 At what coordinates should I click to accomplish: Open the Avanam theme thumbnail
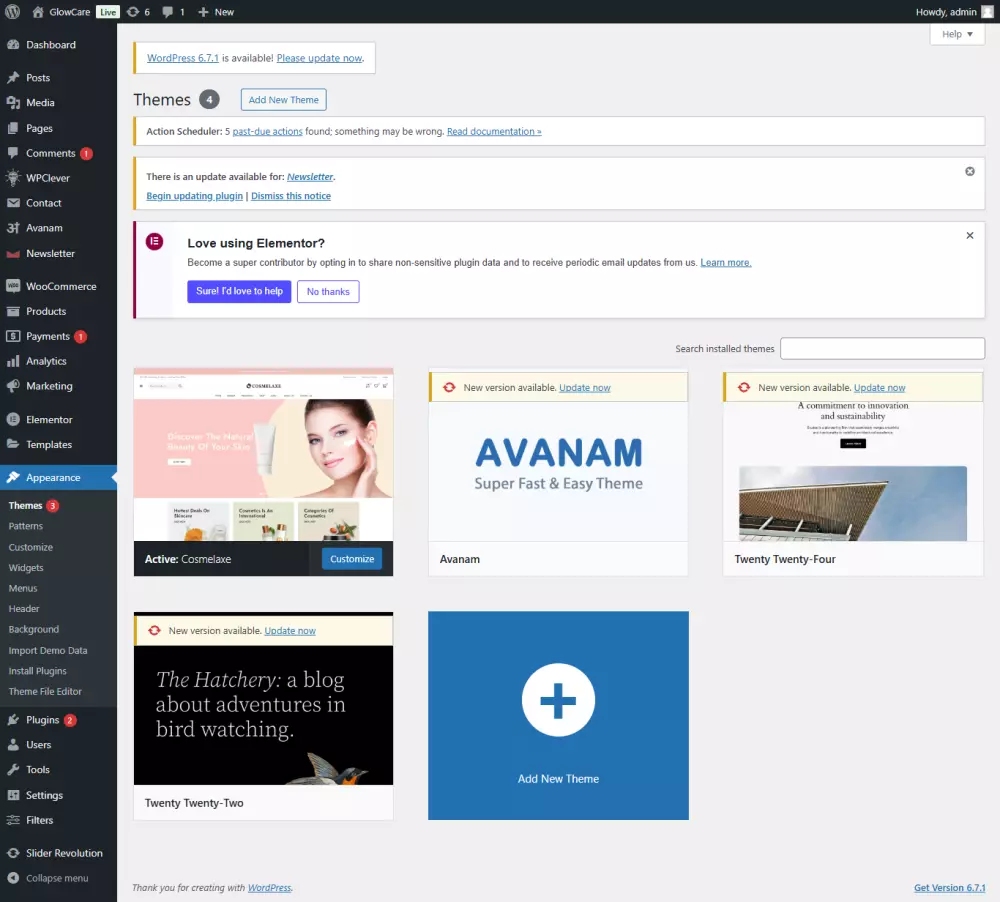pos(558,471)
